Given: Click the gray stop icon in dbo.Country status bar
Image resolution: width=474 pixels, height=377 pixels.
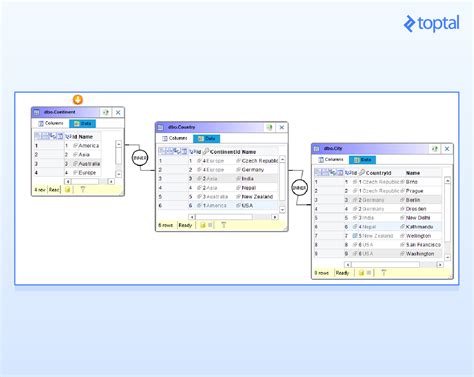Looking at the screenshot, I should (210, 225).
